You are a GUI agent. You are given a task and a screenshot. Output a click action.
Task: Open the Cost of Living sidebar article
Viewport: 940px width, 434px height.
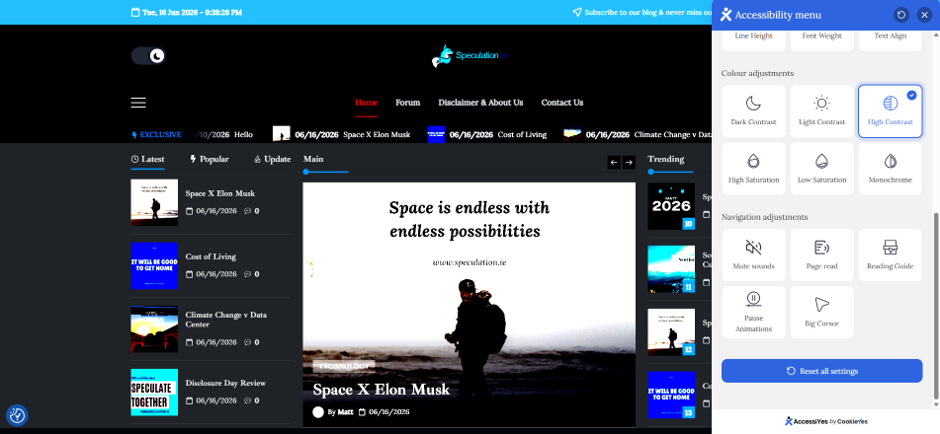pos(210,257)
